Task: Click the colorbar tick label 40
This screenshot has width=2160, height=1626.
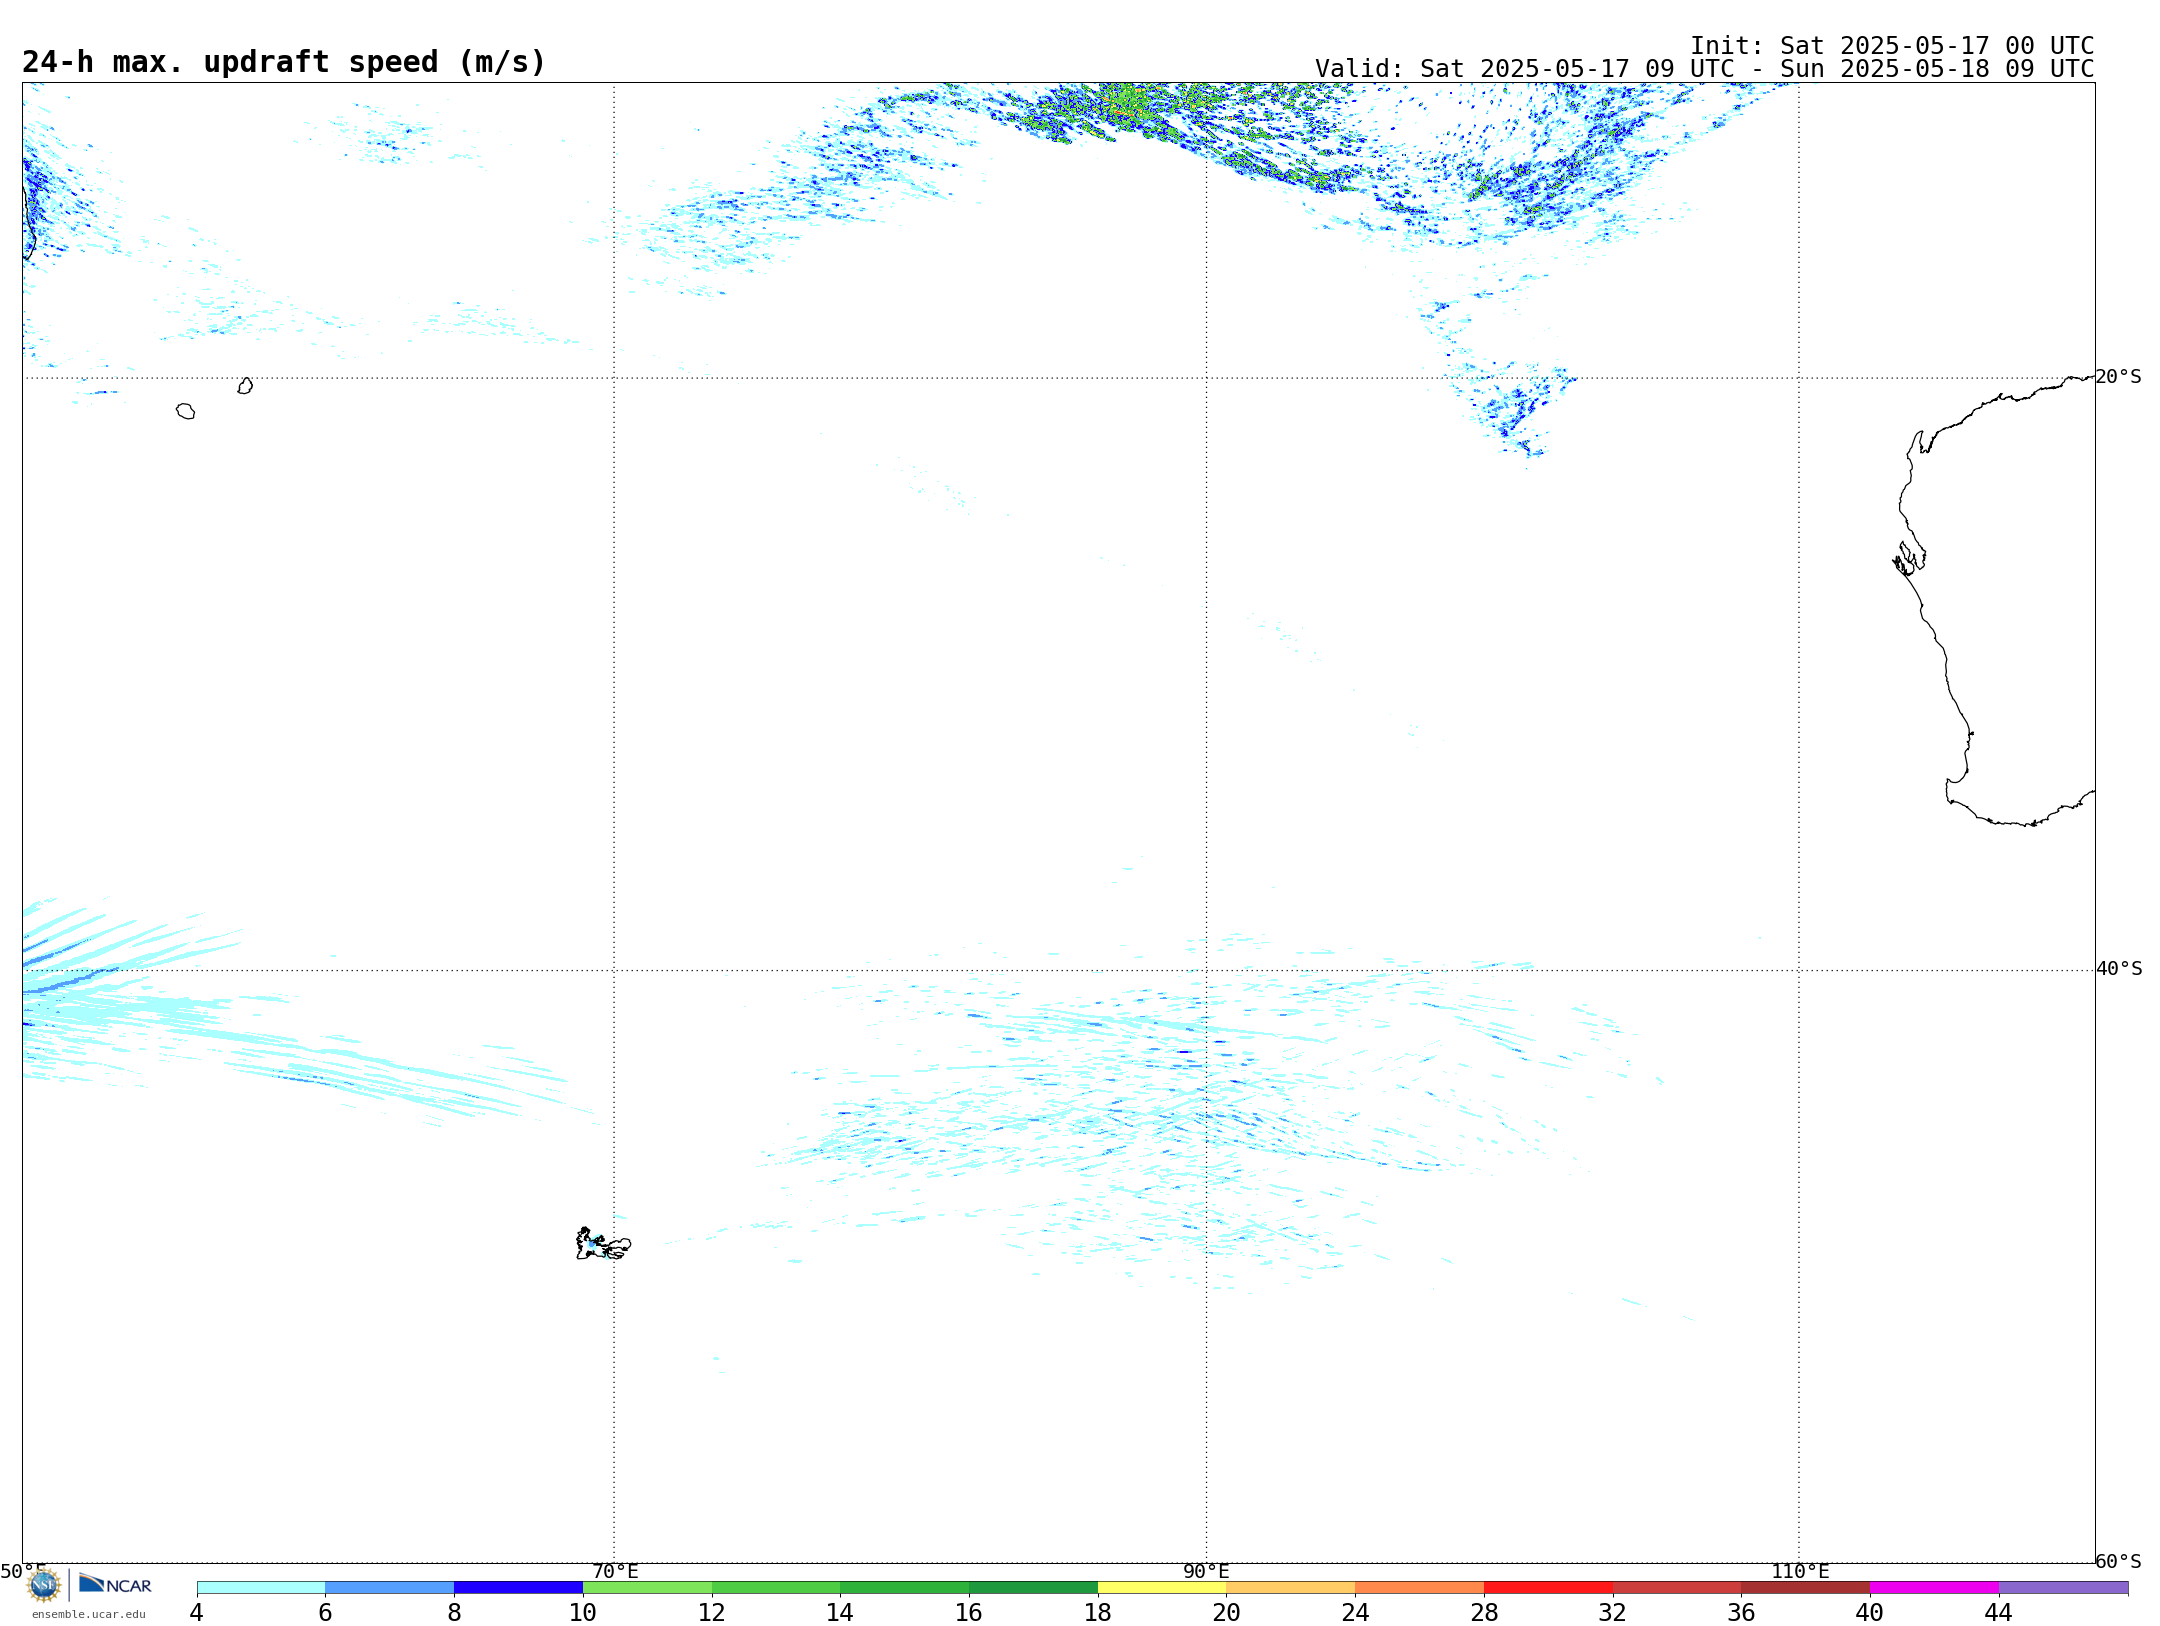Action: (x=1870, y=1612)
